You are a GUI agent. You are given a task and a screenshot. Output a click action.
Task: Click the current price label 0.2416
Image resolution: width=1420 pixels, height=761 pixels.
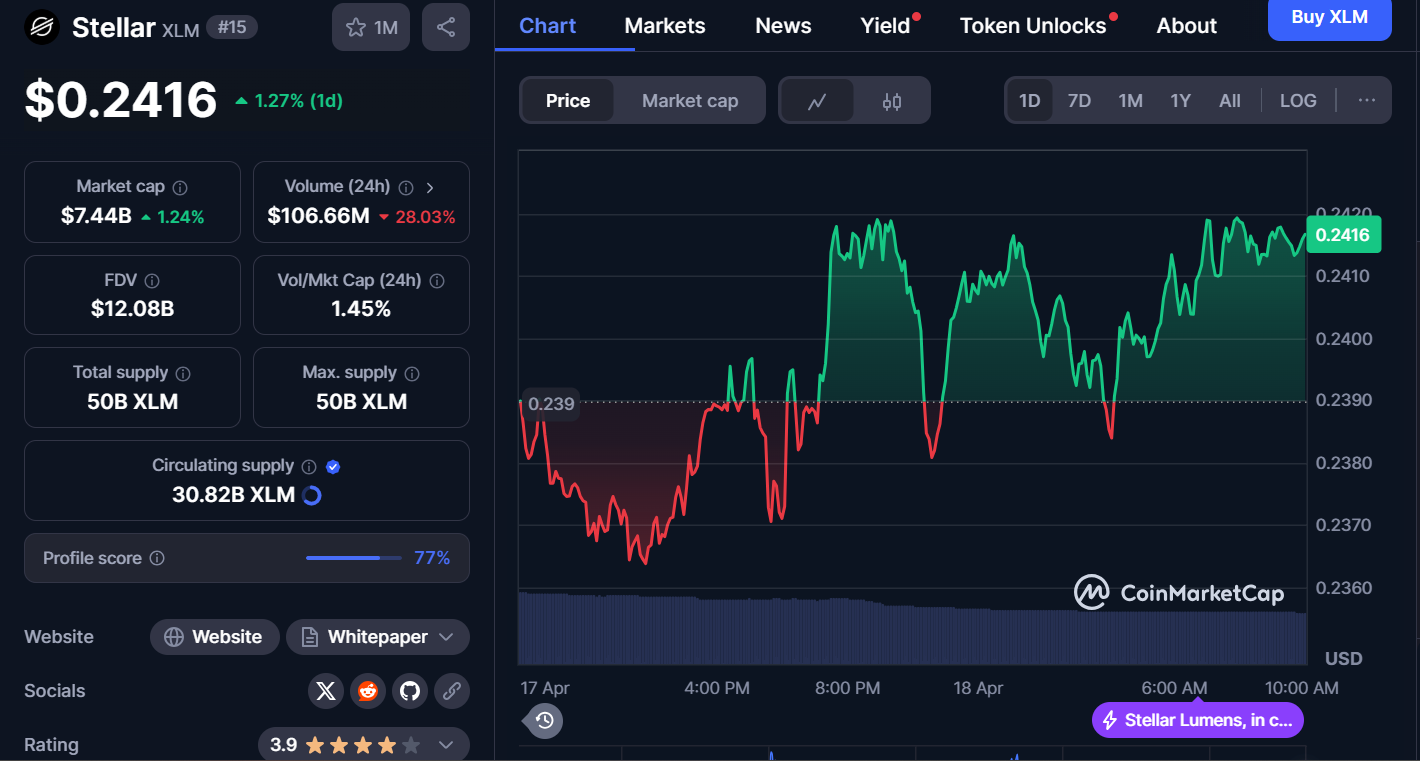1343,235
